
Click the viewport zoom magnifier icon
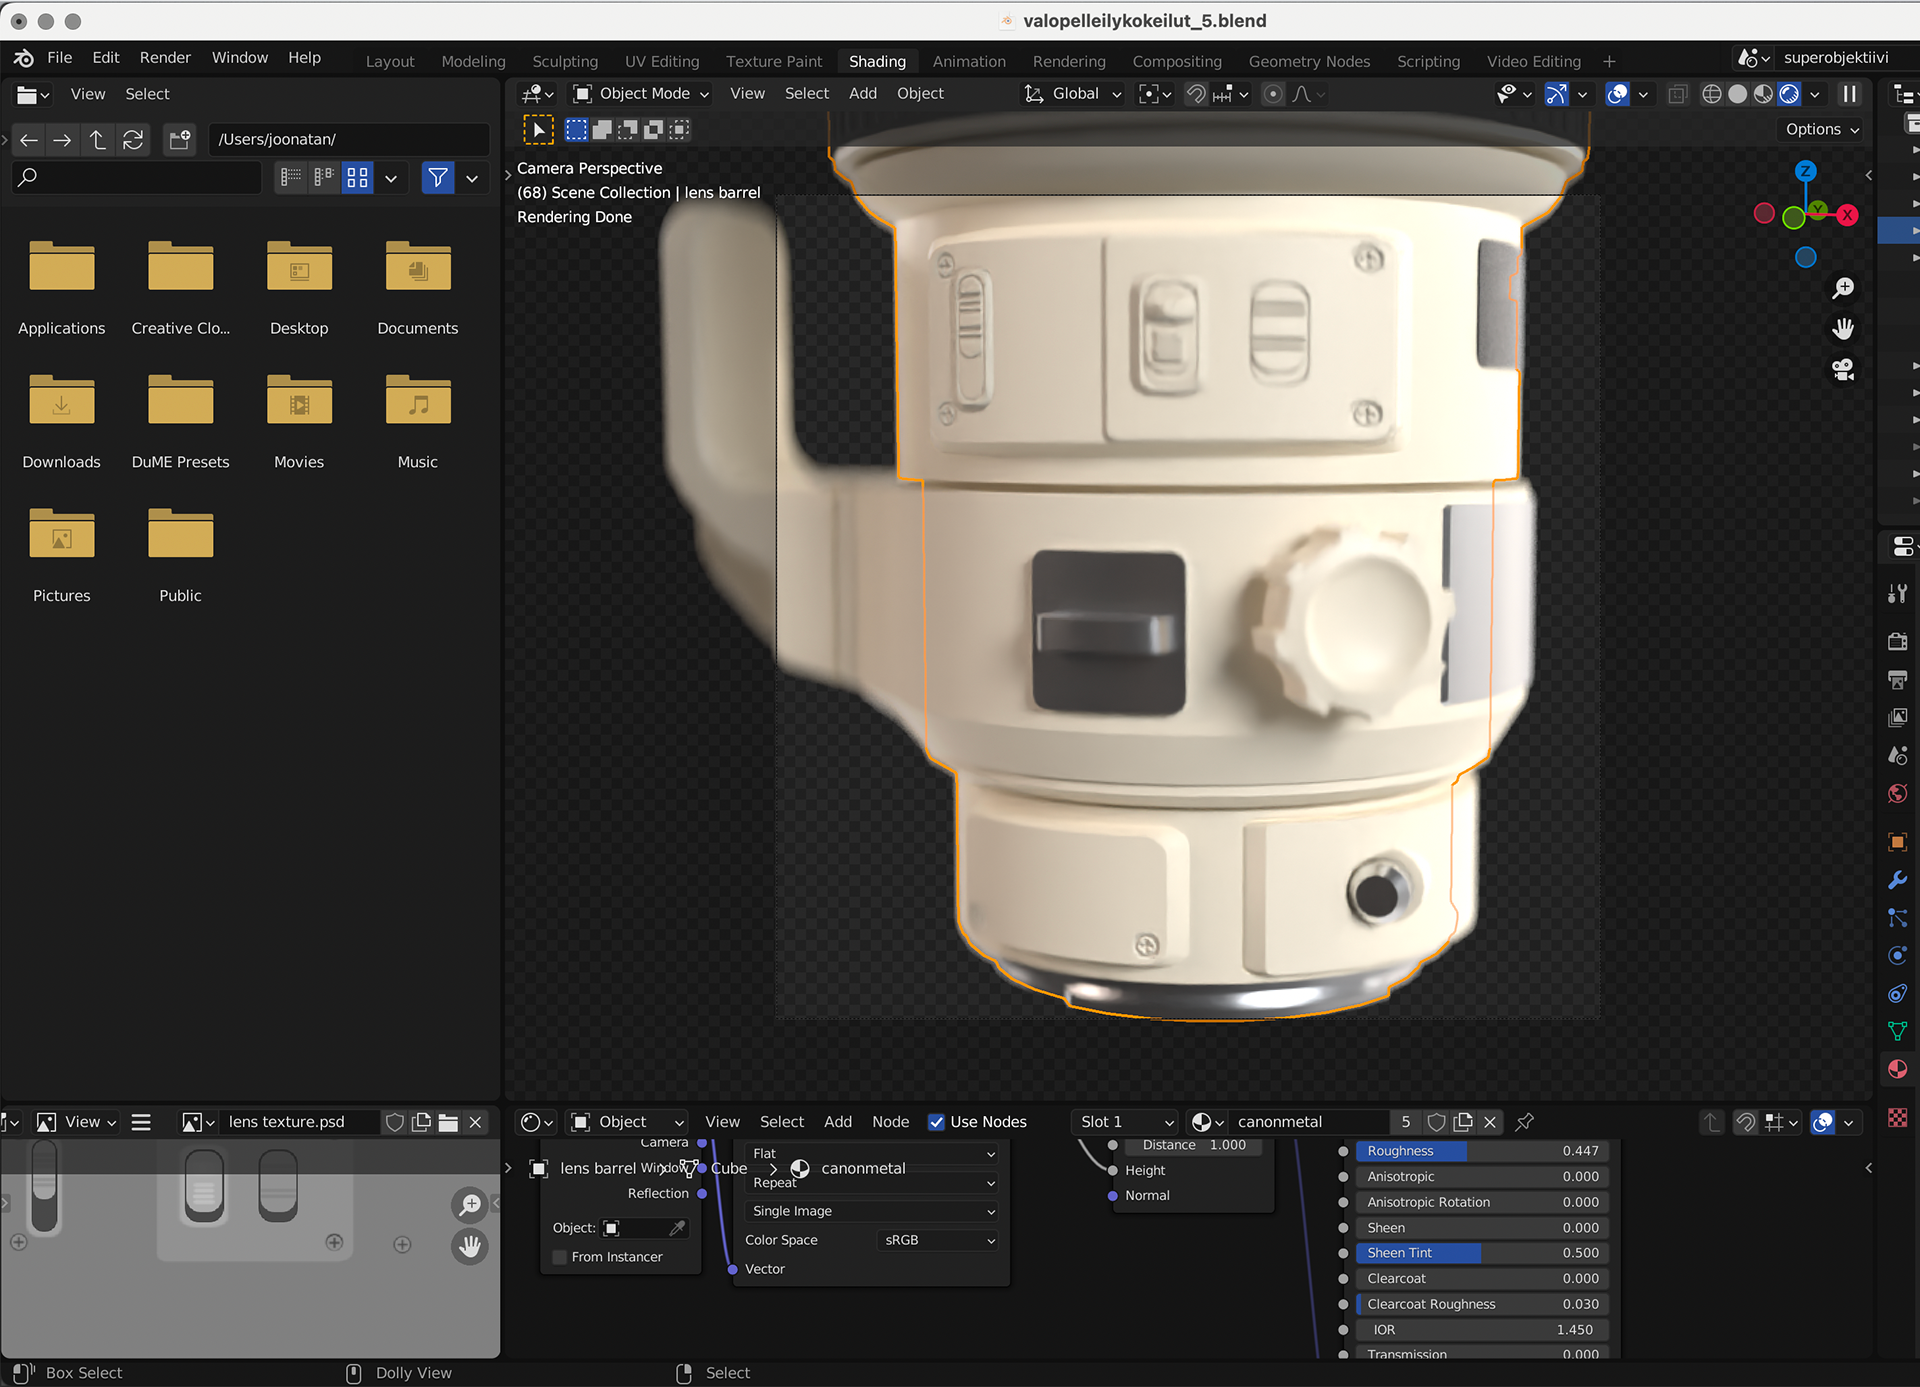[x=1843, y=289]
